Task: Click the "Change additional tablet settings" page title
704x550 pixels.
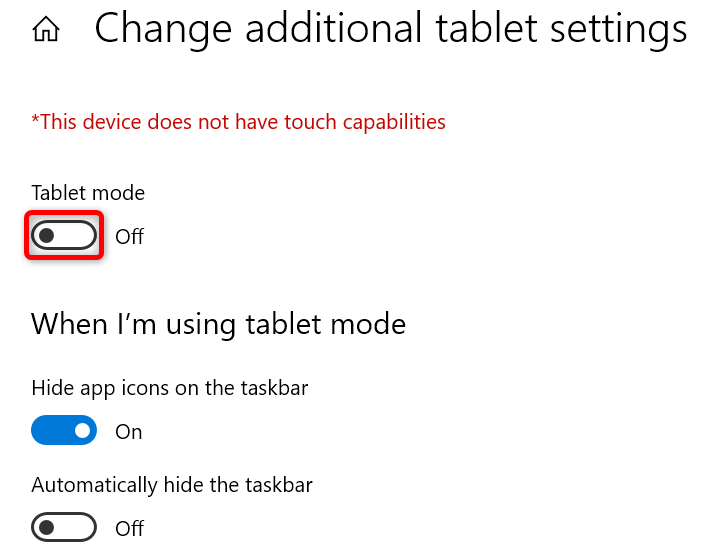Action: 390,29
